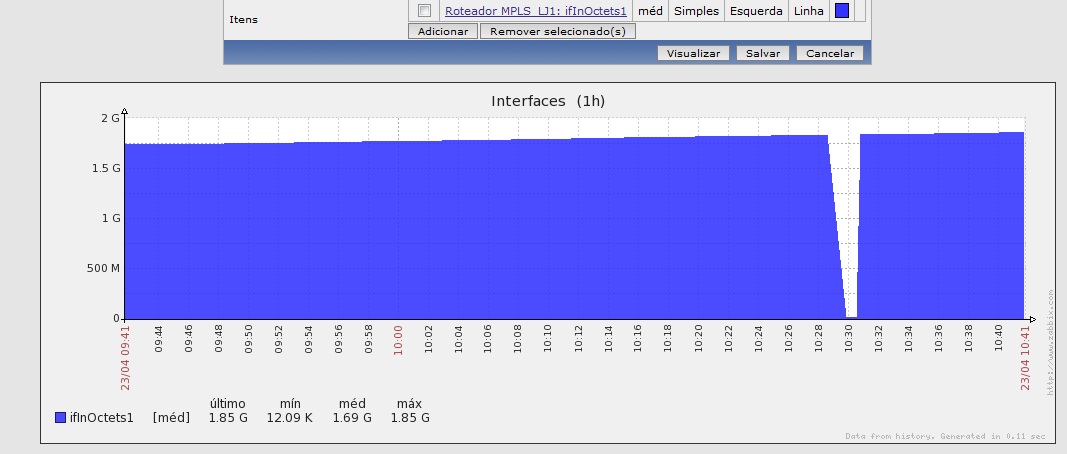The width and height of the screenshot is (1067, 454).
Task: Click the 23/04 10:41 end time label
Action: 1025,357
